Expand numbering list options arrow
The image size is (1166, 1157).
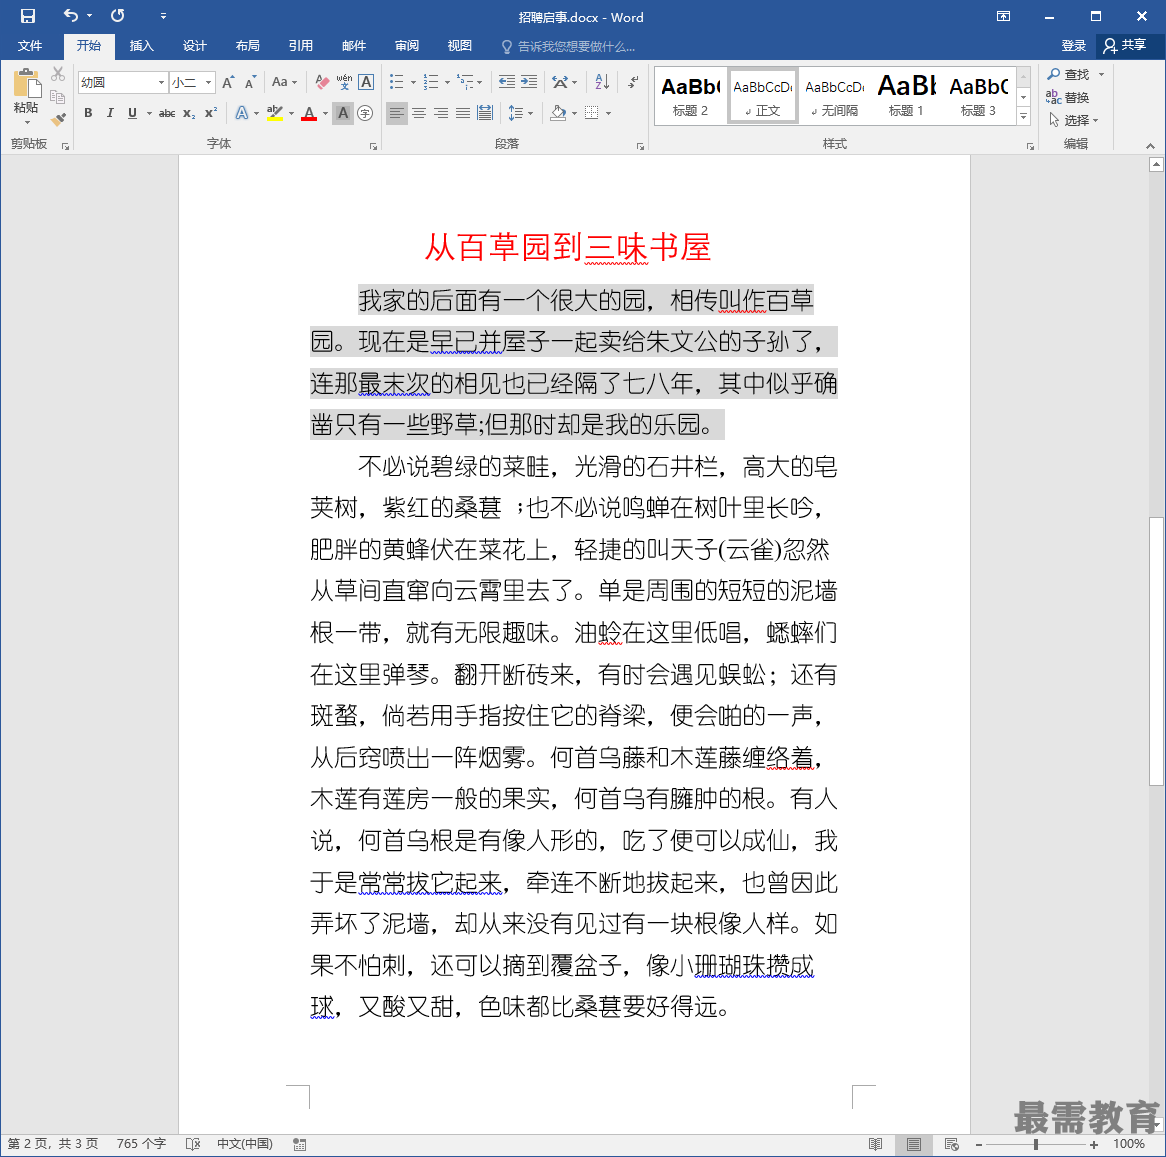pyautogui.click(x=447, y=82)
